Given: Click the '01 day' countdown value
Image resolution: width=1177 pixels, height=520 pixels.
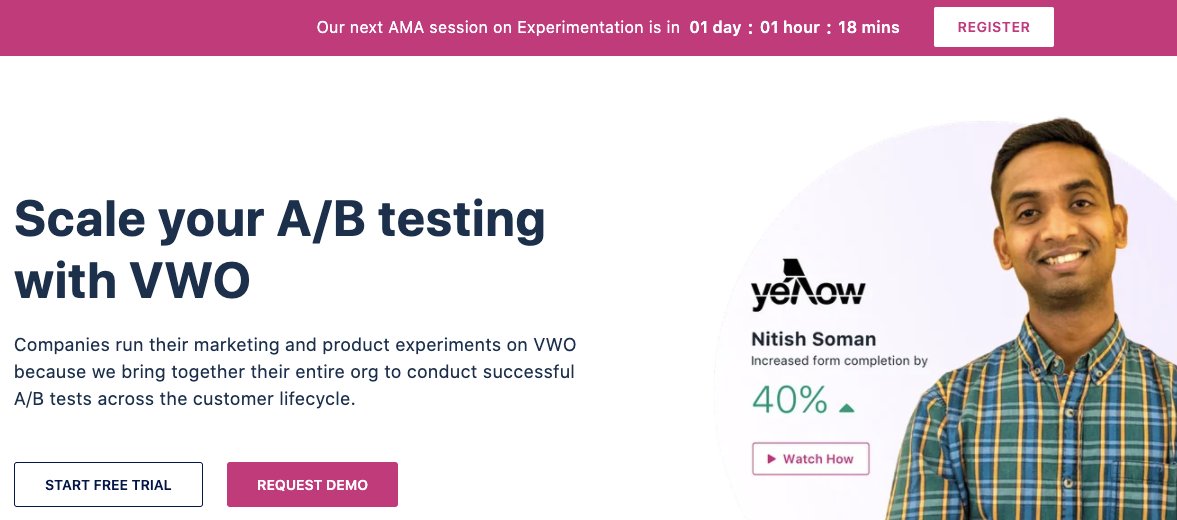Looking at the screenshot, I should (715, 28).
